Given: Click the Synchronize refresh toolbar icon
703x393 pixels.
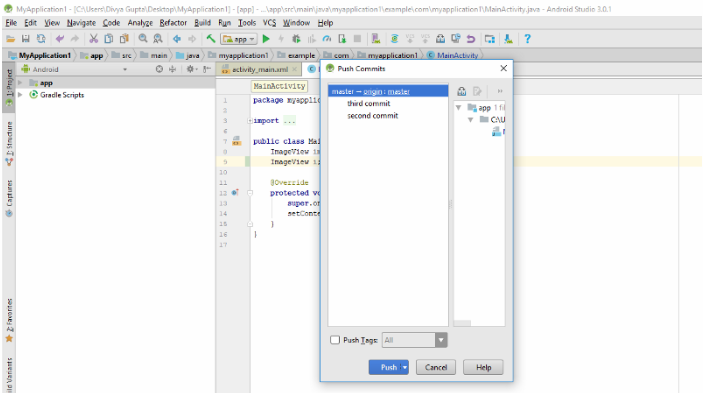Looking at the screenshot, I should pos(41,39).
